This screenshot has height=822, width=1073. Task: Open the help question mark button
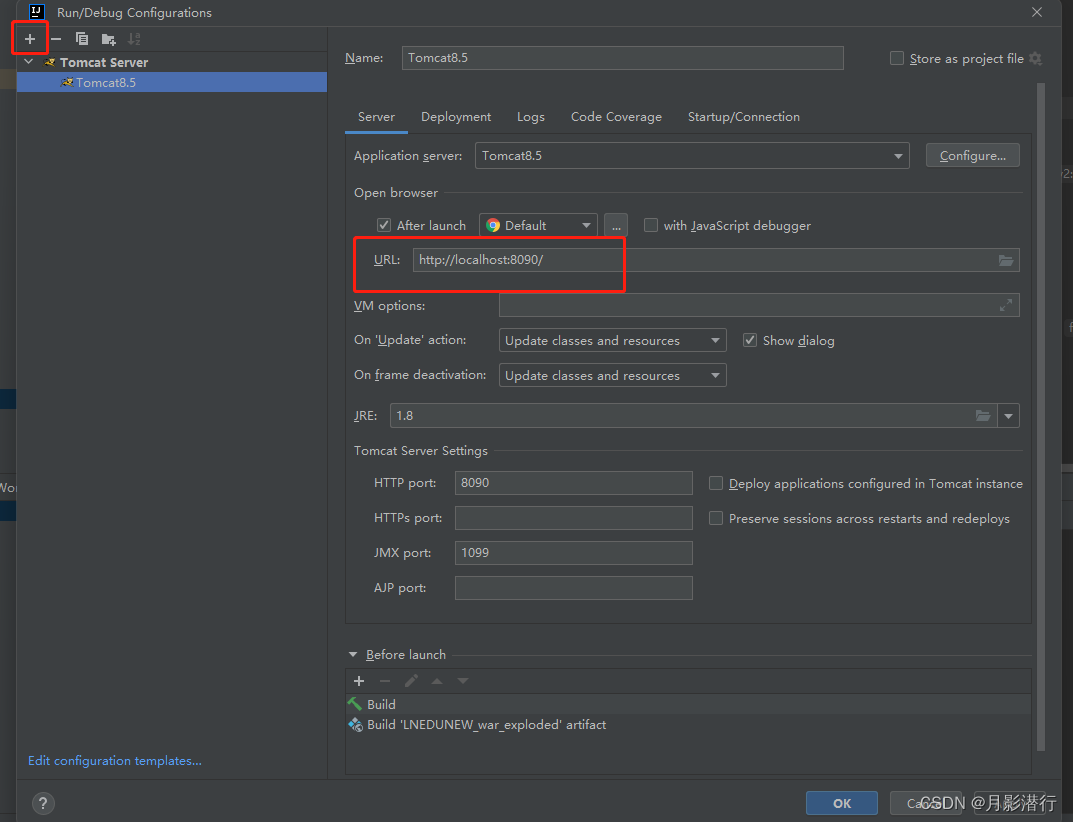tap(43, 803)
